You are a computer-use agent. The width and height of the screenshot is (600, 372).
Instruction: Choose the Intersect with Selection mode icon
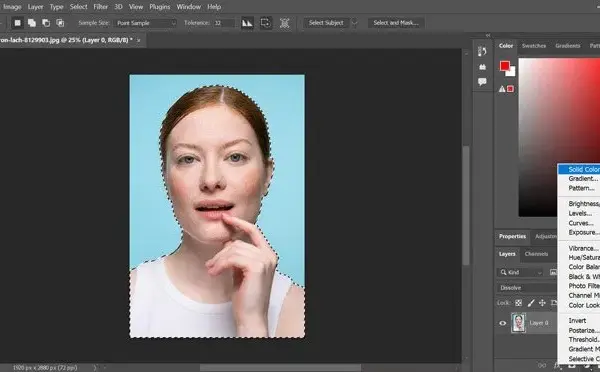[x=60, y=23]
